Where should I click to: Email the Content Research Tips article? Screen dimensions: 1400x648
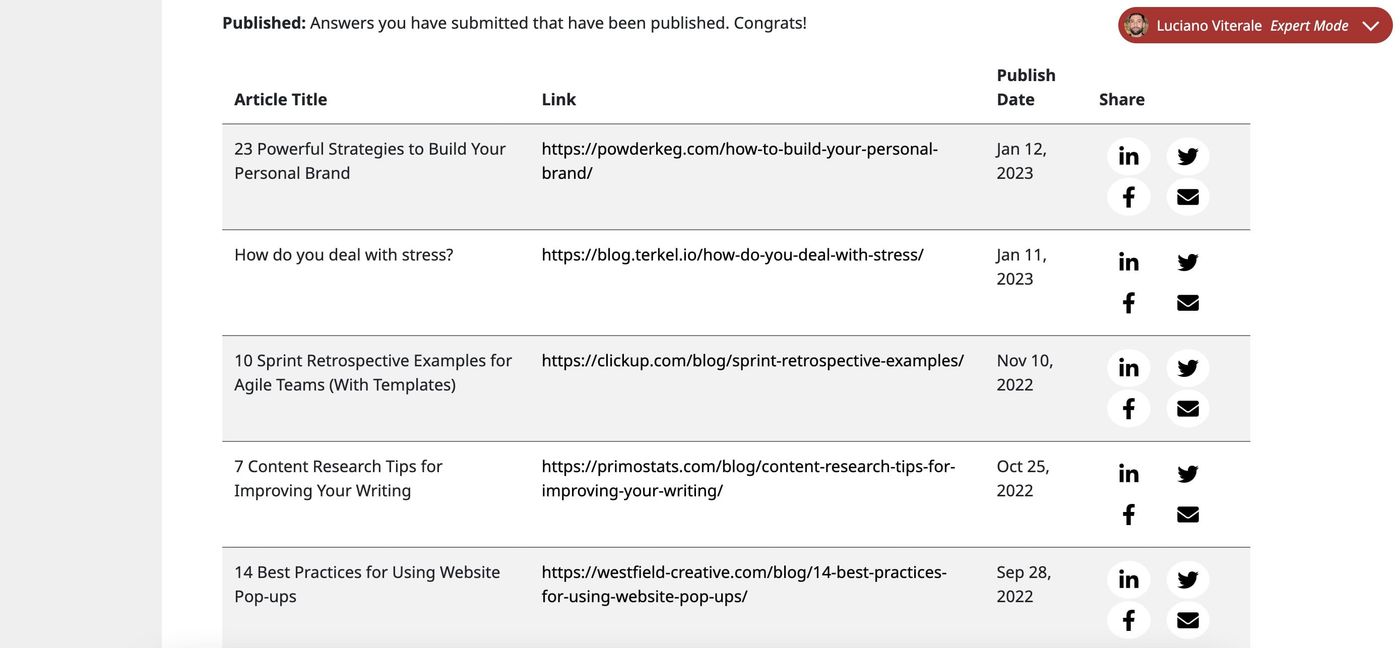point(1188,515)
